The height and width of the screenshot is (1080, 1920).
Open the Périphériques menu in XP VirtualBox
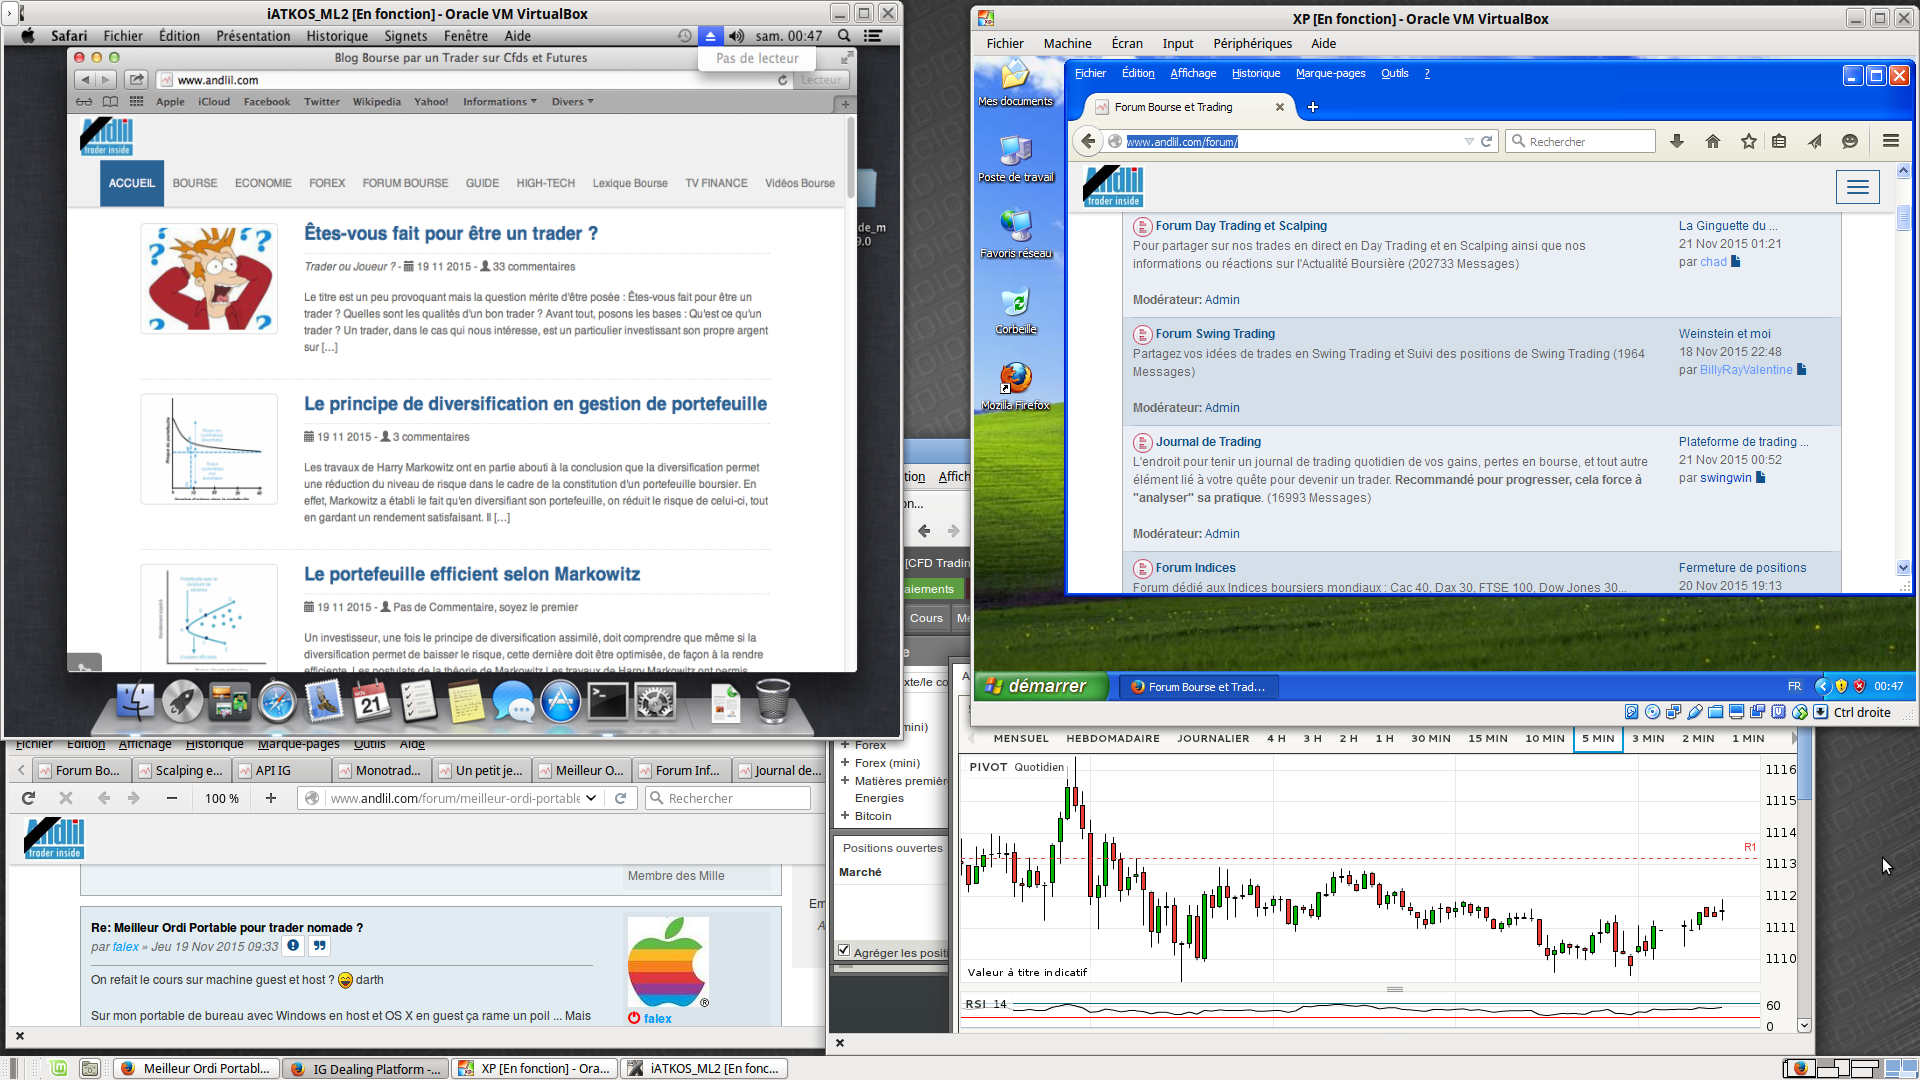coord(1252,43)
